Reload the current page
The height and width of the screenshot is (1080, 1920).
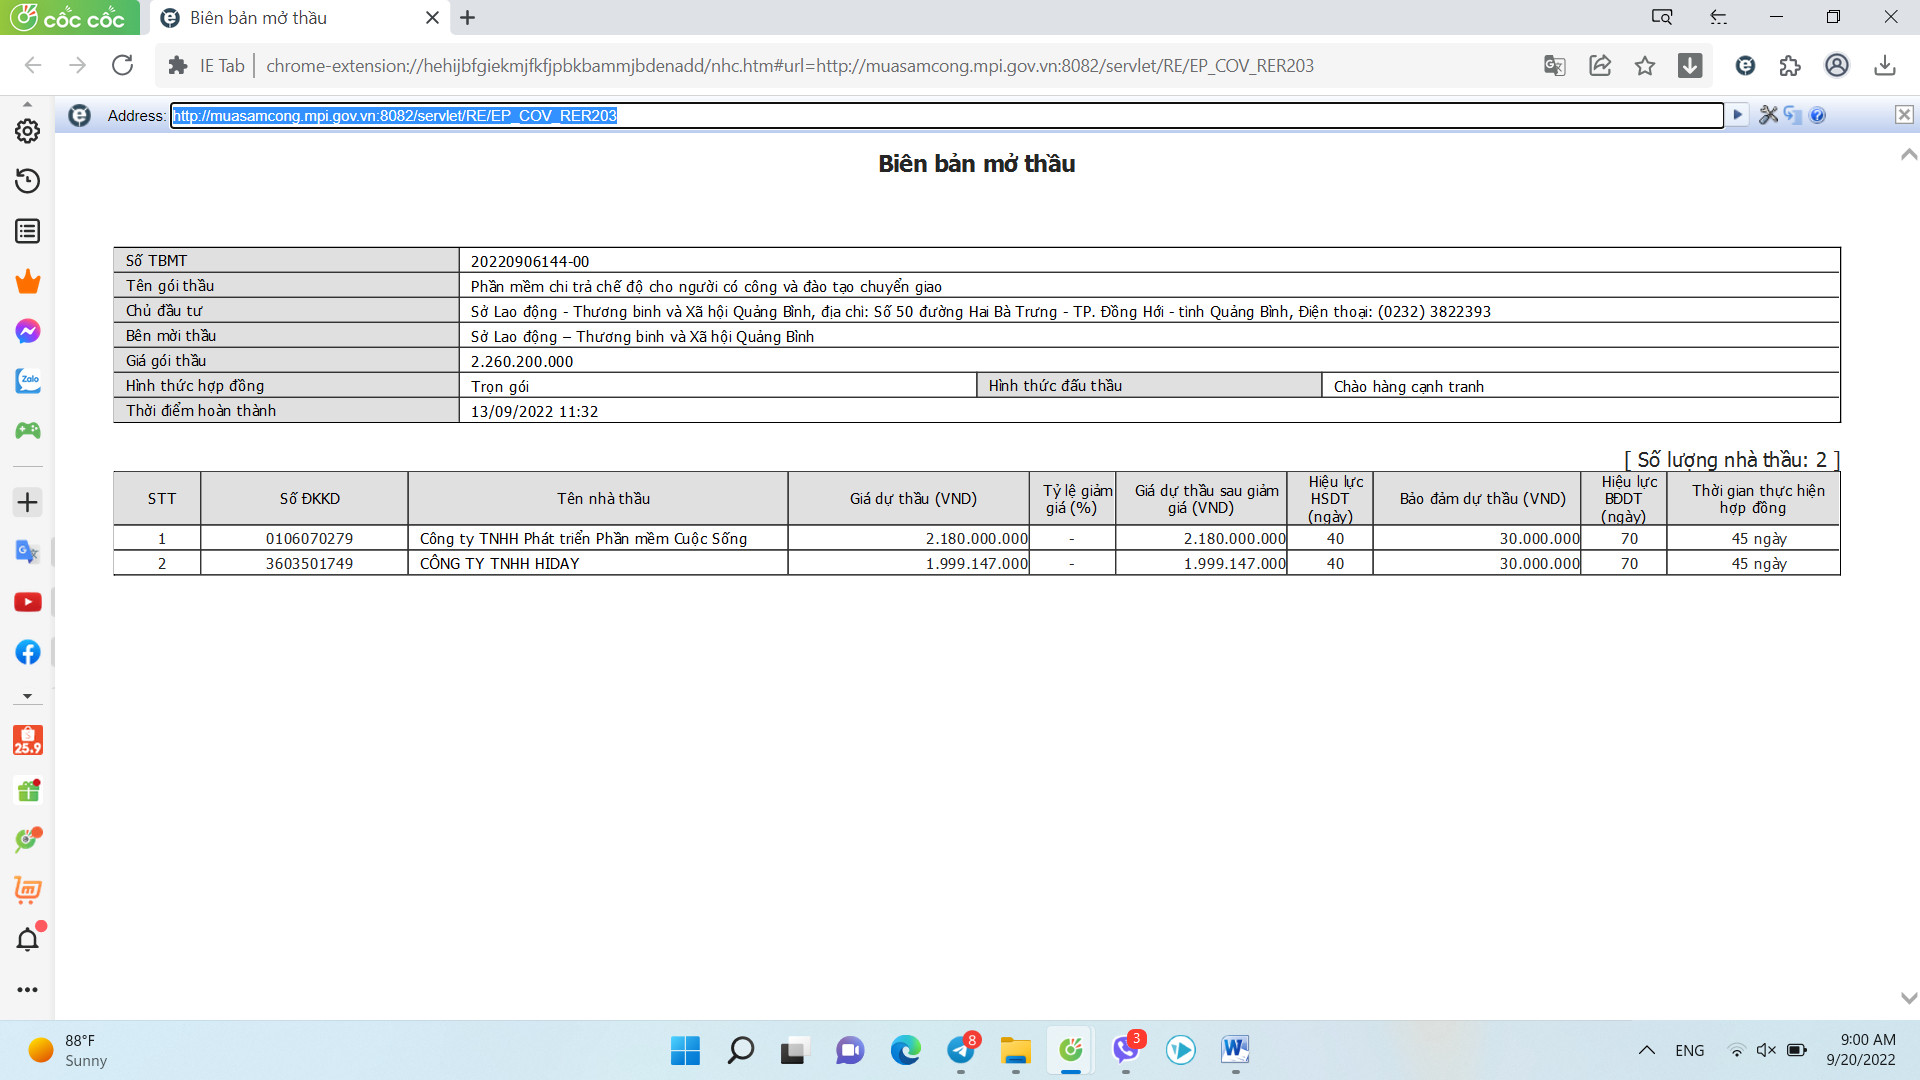point(122,66)
